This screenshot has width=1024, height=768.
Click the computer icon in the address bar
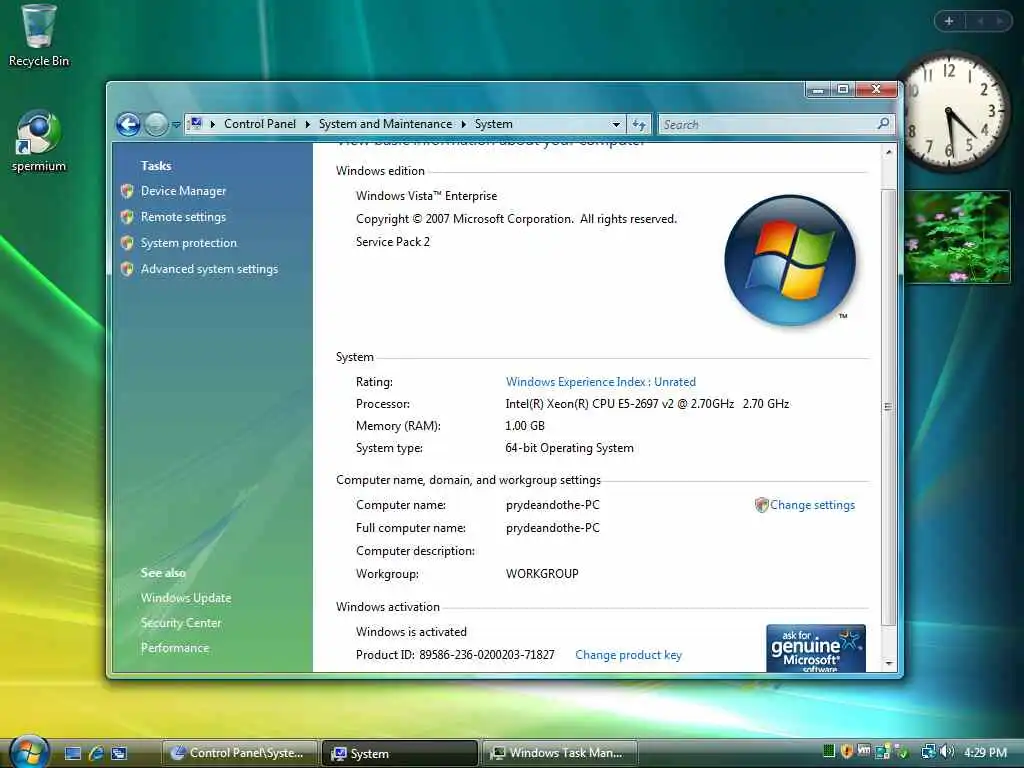[x=196, y=123]
